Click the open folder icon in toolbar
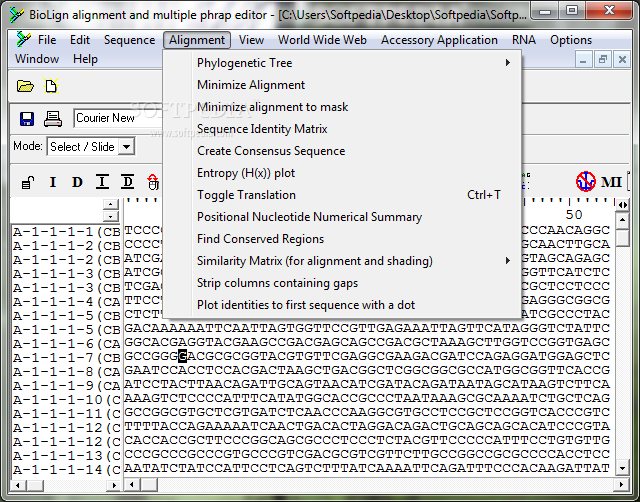Viewport: 640px width, 502px height. pyautogui.click(x=25, y=86)
